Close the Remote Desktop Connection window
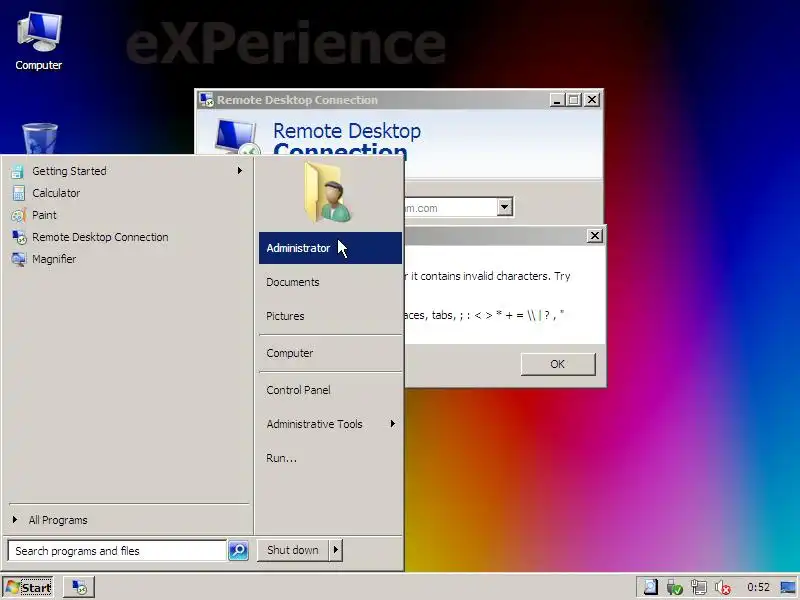800x600 pixels. tap(592, 99)
